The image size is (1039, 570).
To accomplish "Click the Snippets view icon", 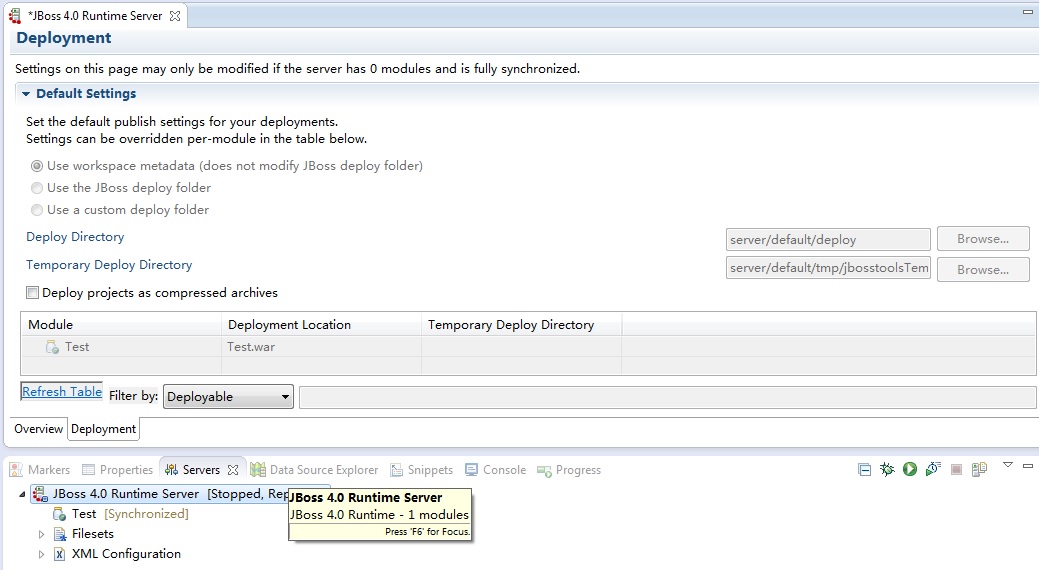I will click(x=396, y=470).
